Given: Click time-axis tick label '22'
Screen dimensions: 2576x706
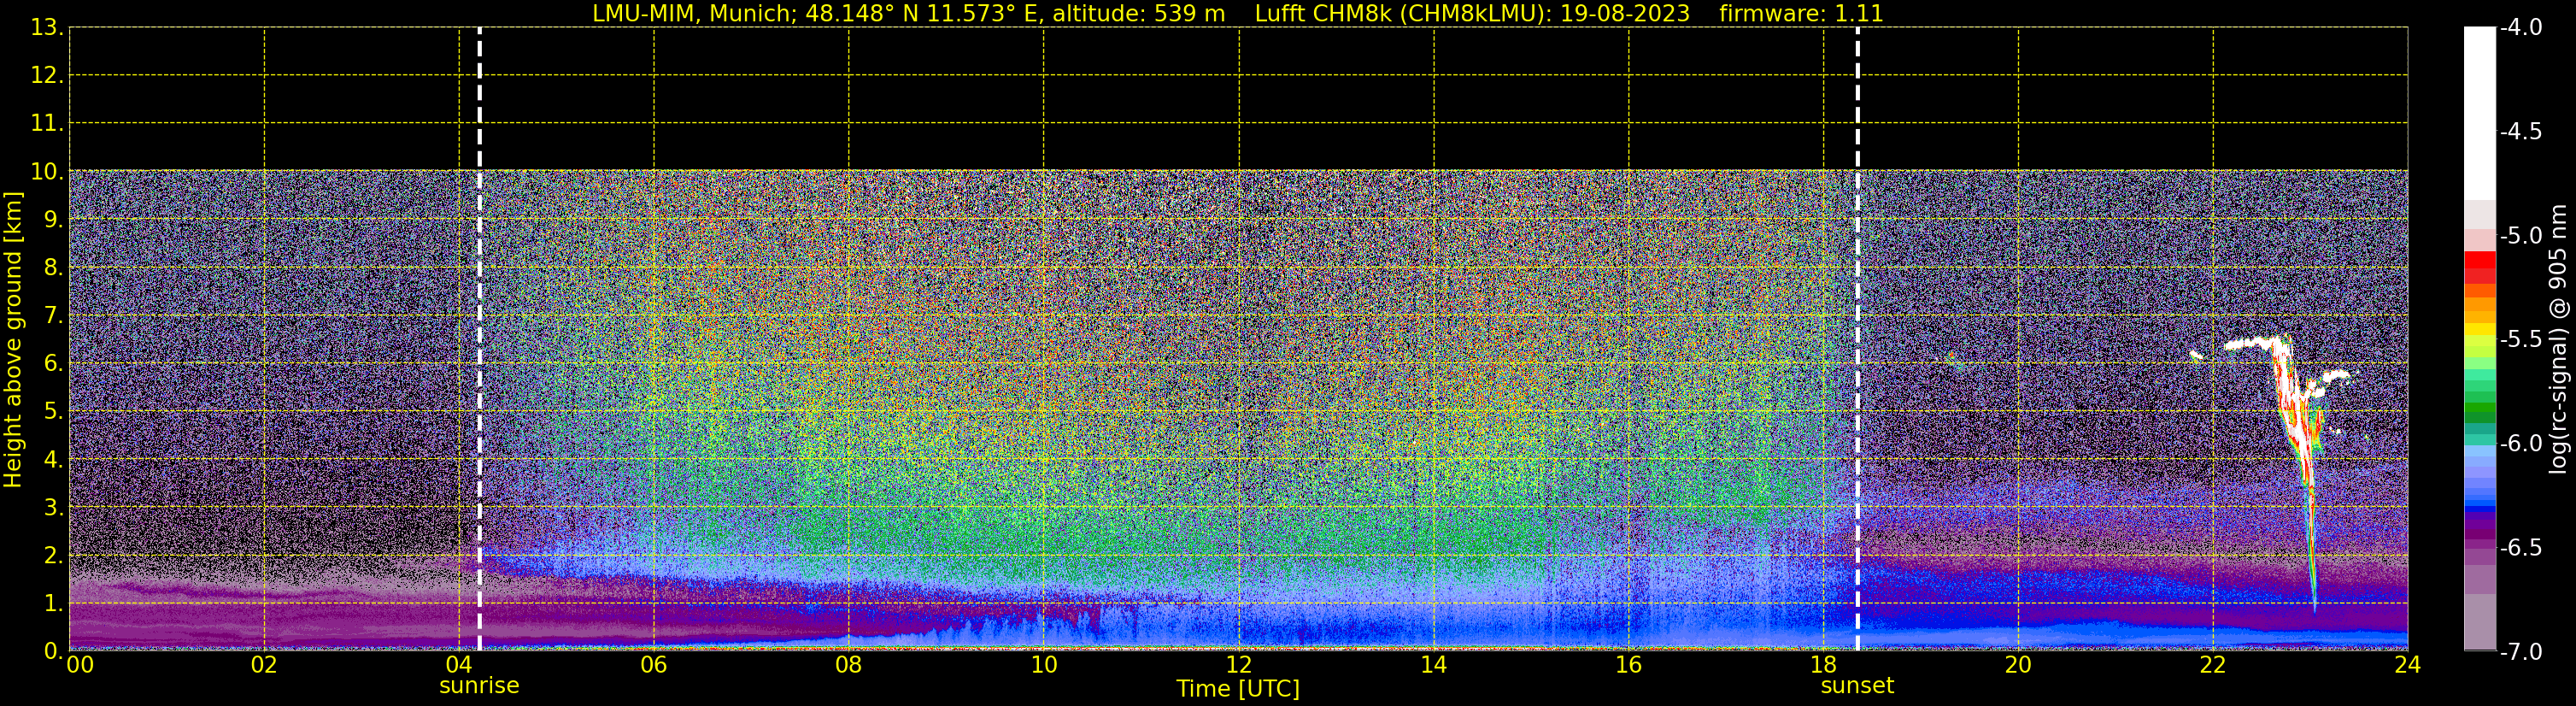Looking at the screenshot, I should click(2213, 665).
